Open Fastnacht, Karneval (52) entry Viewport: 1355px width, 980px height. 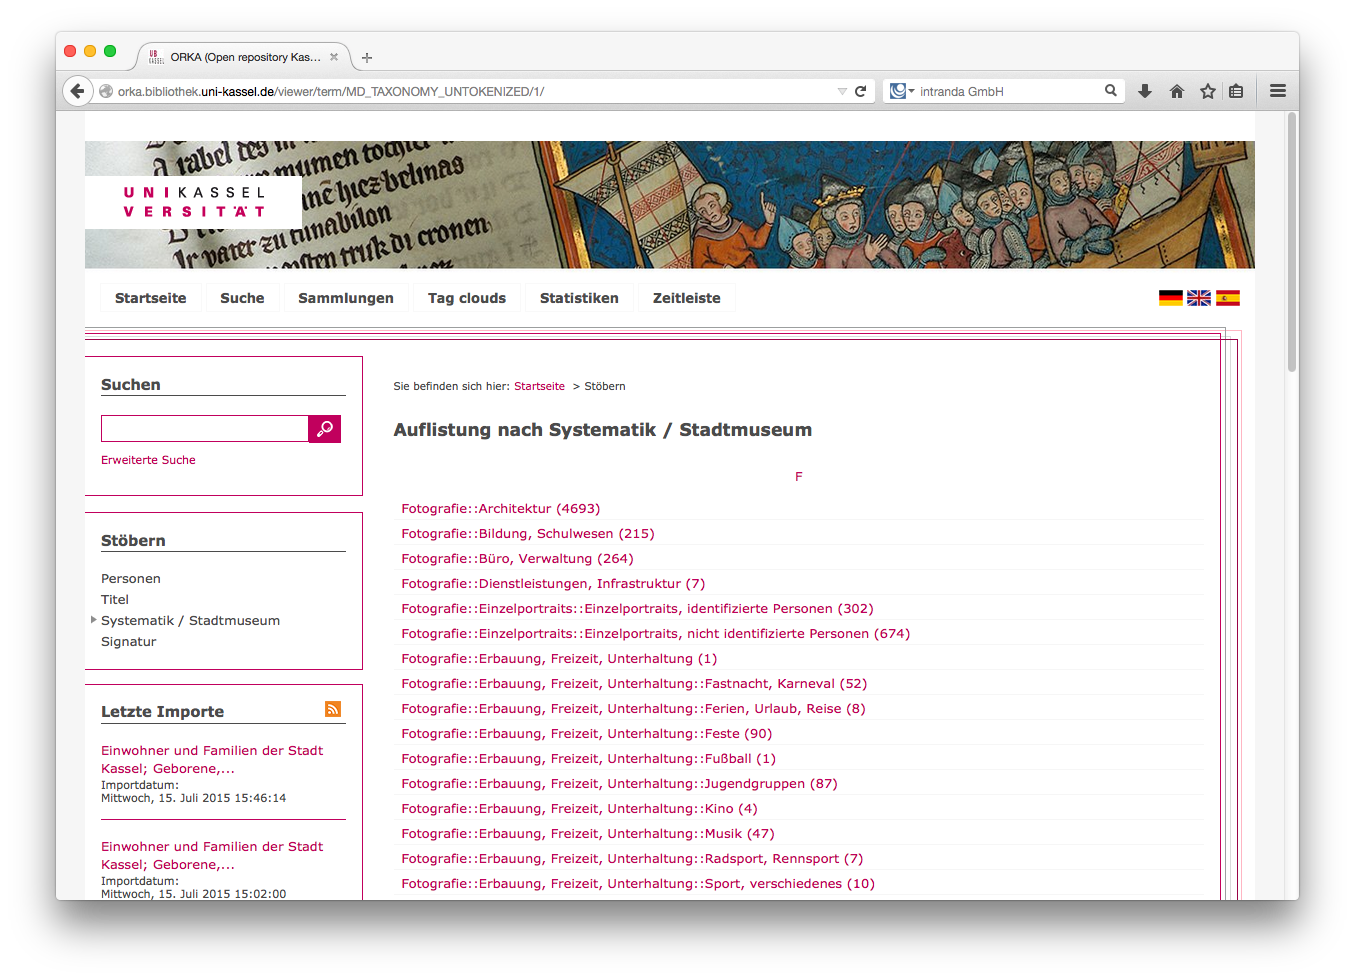(x=634, y=684)
